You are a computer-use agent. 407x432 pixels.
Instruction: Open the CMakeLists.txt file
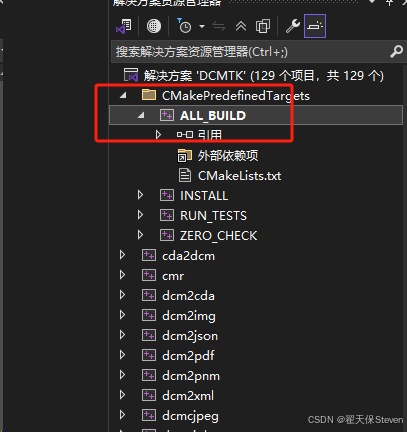(239, 176)
